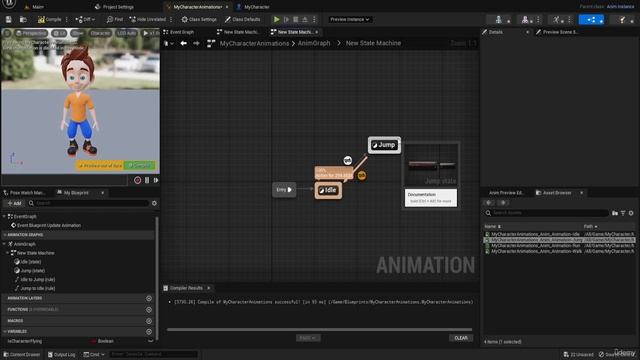The width and height of the screenshot is (640, 360).
Task: Open viewport LOD Auto menu
Action: tap(126, 33)
